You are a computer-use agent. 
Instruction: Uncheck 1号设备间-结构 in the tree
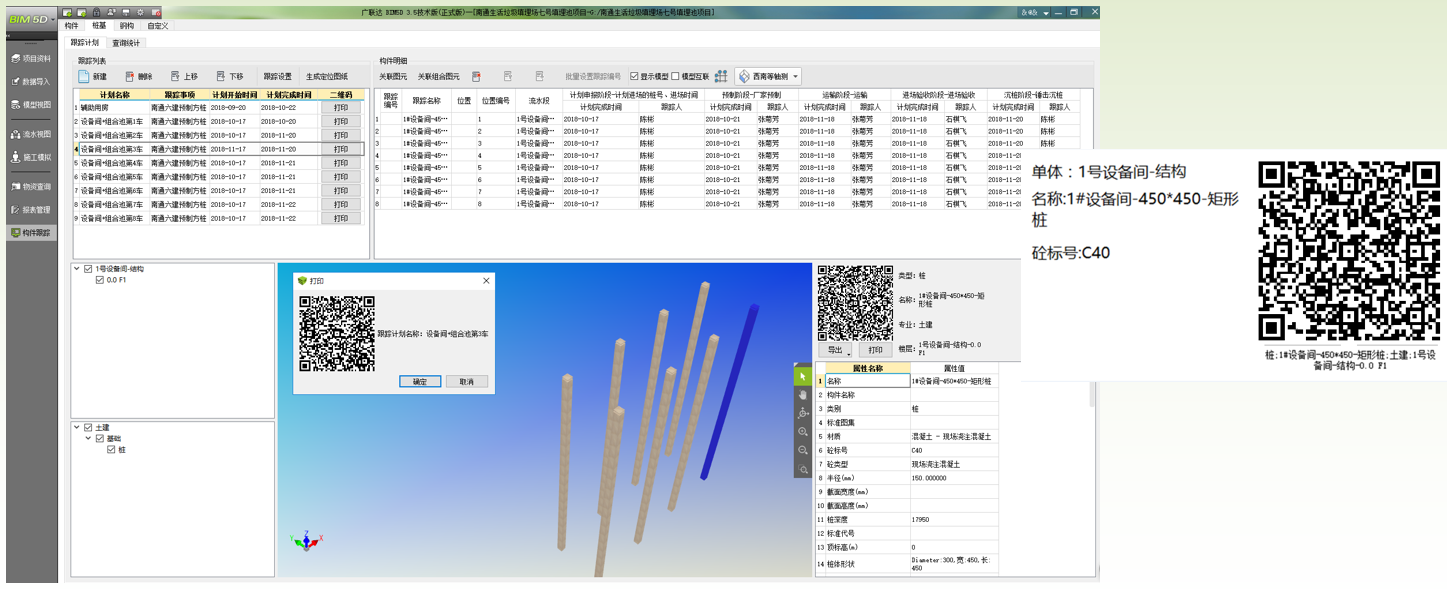[89, 269]
